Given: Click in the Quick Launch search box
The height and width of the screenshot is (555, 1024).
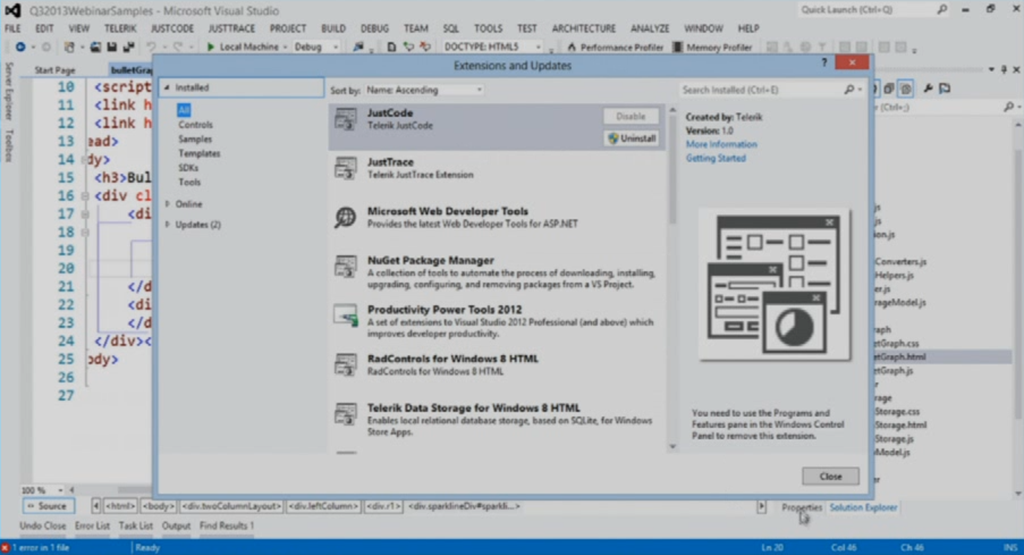Looking at the screenshot, I should [865, 10].
